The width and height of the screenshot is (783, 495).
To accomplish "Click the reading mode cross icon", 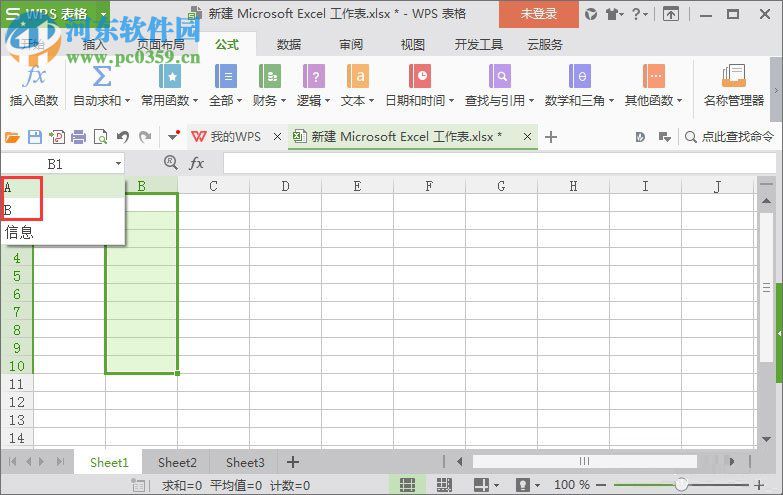I will pos(481,485).
